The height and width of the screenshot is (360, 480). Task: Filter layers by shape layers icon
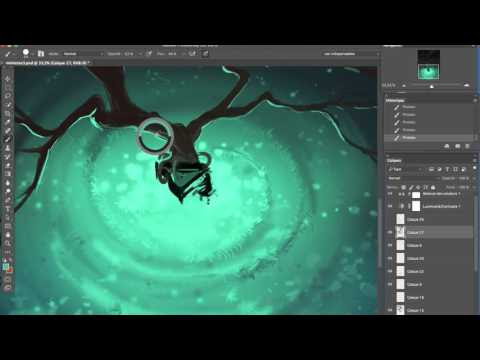coord(455,169)
